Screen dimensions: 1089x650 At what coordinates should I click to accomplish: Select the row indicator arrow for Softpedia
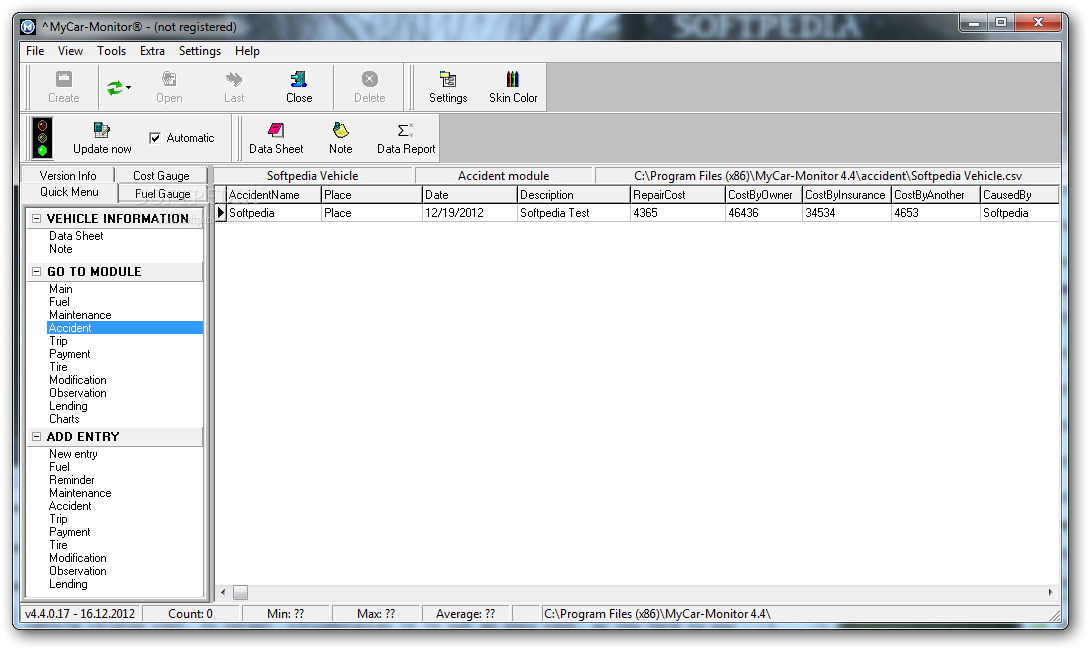tap(221, 213)
